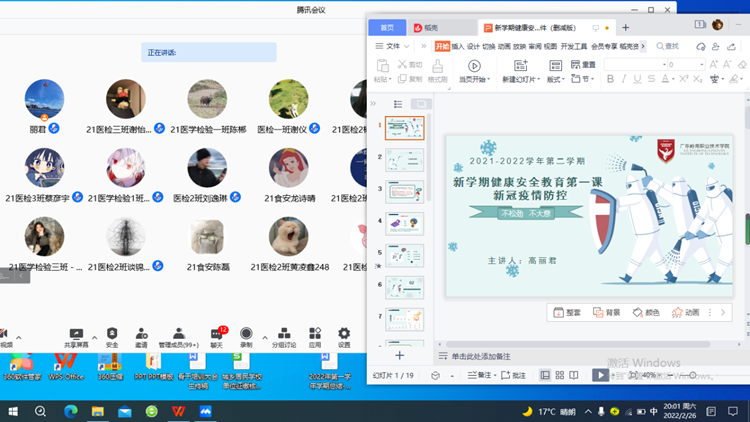Click cloud sync icon in WPS header
The width and height of the screenshot is (750, 422).
701,46
